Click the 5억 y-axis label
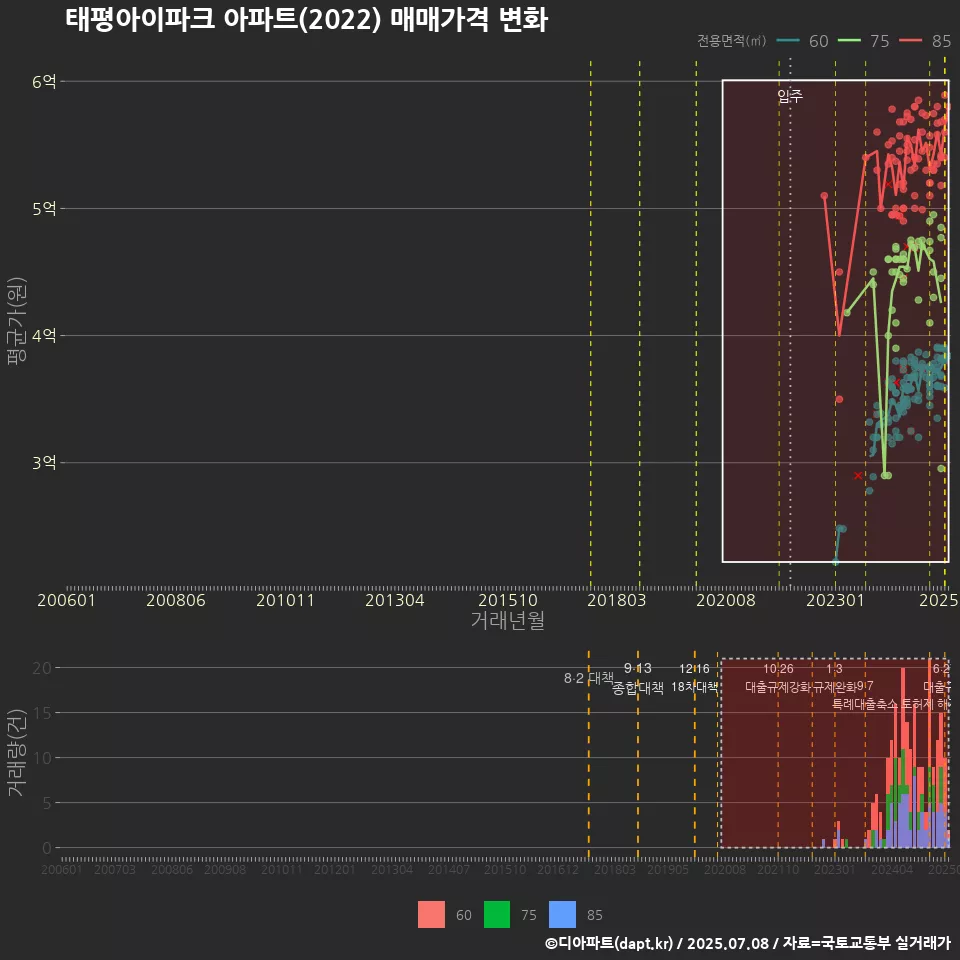 (x=44, y=209)
